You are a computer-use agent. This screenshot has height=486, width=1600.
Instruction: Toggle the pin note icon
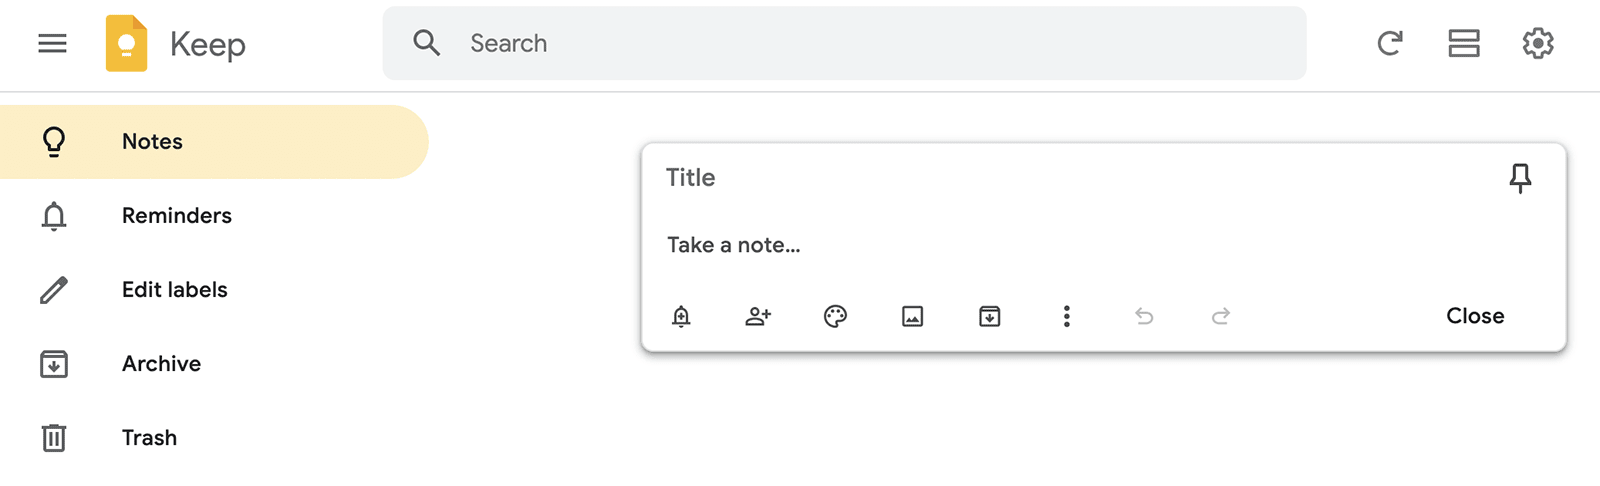point(1520,178)
